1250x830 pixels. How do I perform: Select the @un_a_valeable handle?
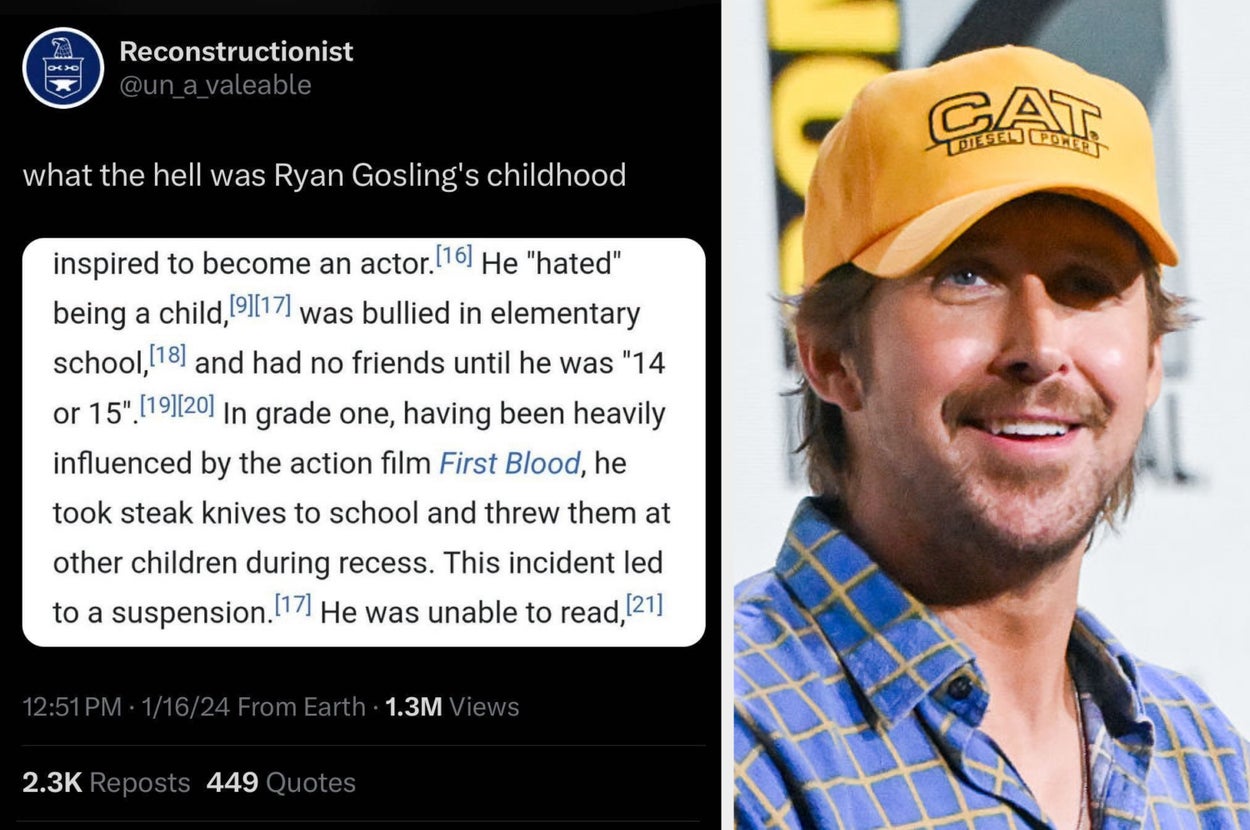[x=215, y=86]
